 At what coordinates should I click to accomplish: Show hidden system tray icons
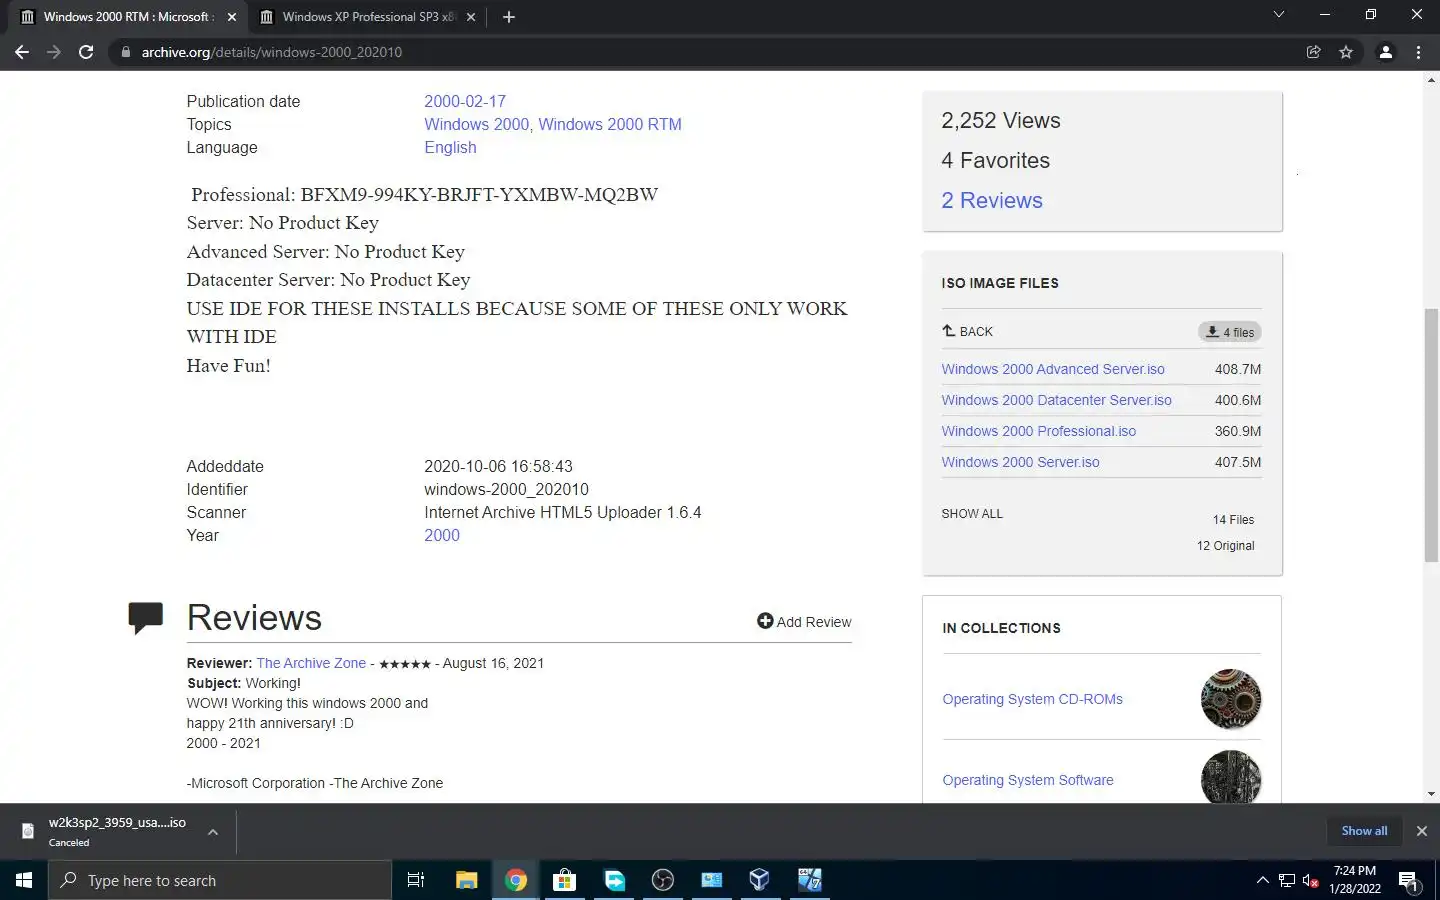point(1262,880)
